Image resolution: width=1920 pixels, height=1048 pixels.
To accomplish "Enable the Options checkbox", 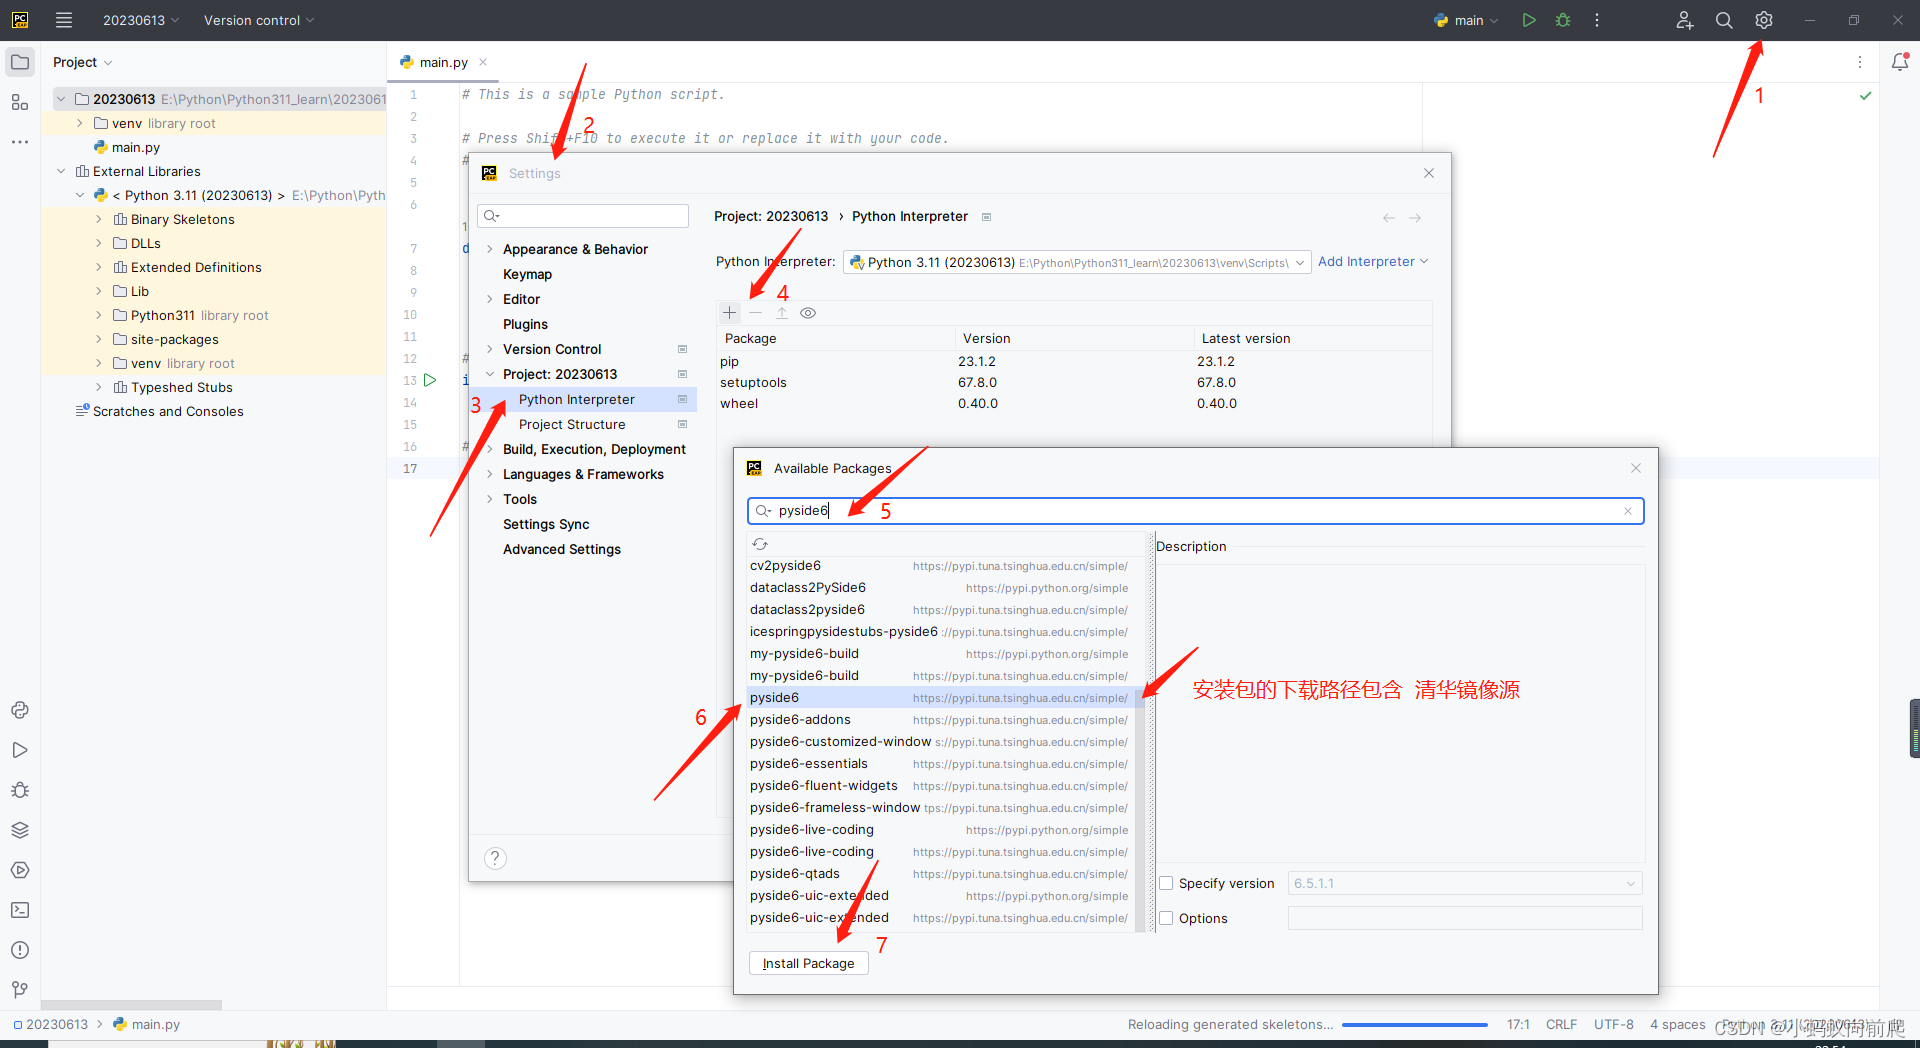I will point(1166,918).
